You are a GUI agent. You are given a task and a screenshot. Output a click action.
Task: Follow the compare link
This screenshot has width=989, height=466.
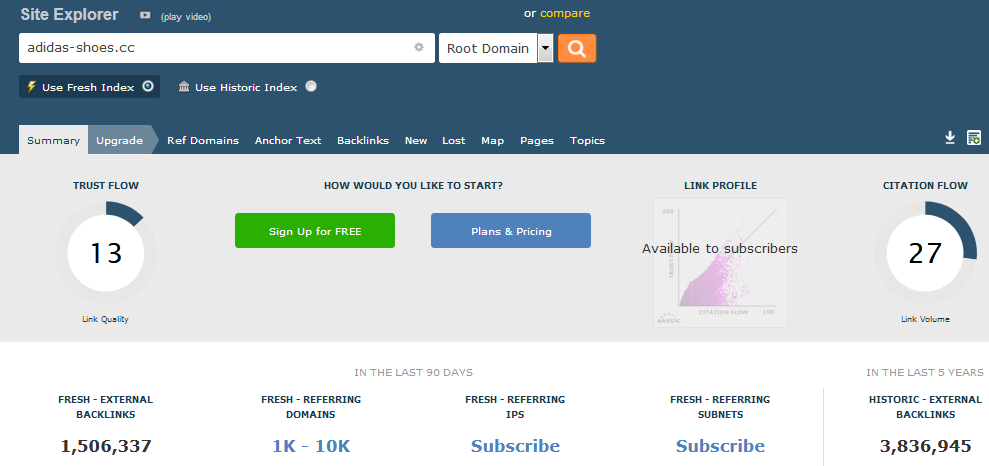point(565,13)
